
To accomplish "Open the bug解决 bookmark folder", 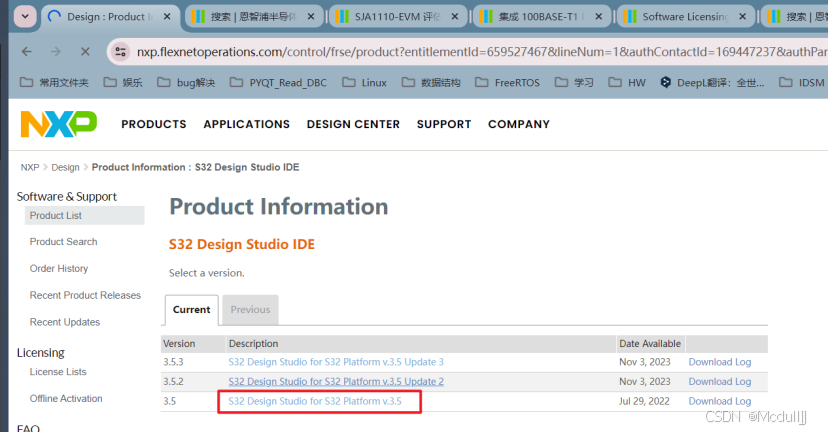I will click(186, 82).
